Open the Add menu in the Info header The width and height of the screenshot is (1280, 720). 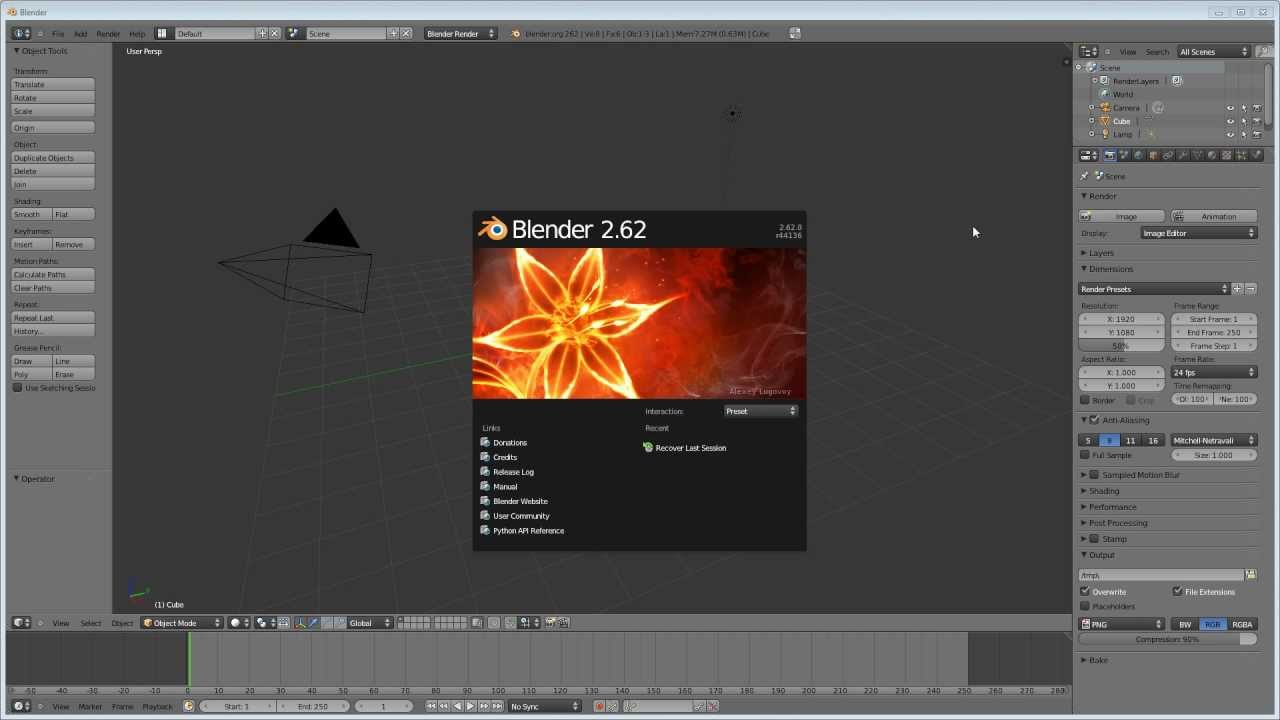coord(80,34)
